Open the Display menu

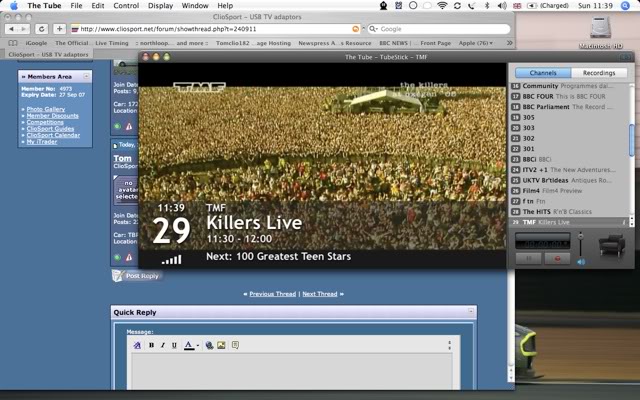(x=160, y=6)
